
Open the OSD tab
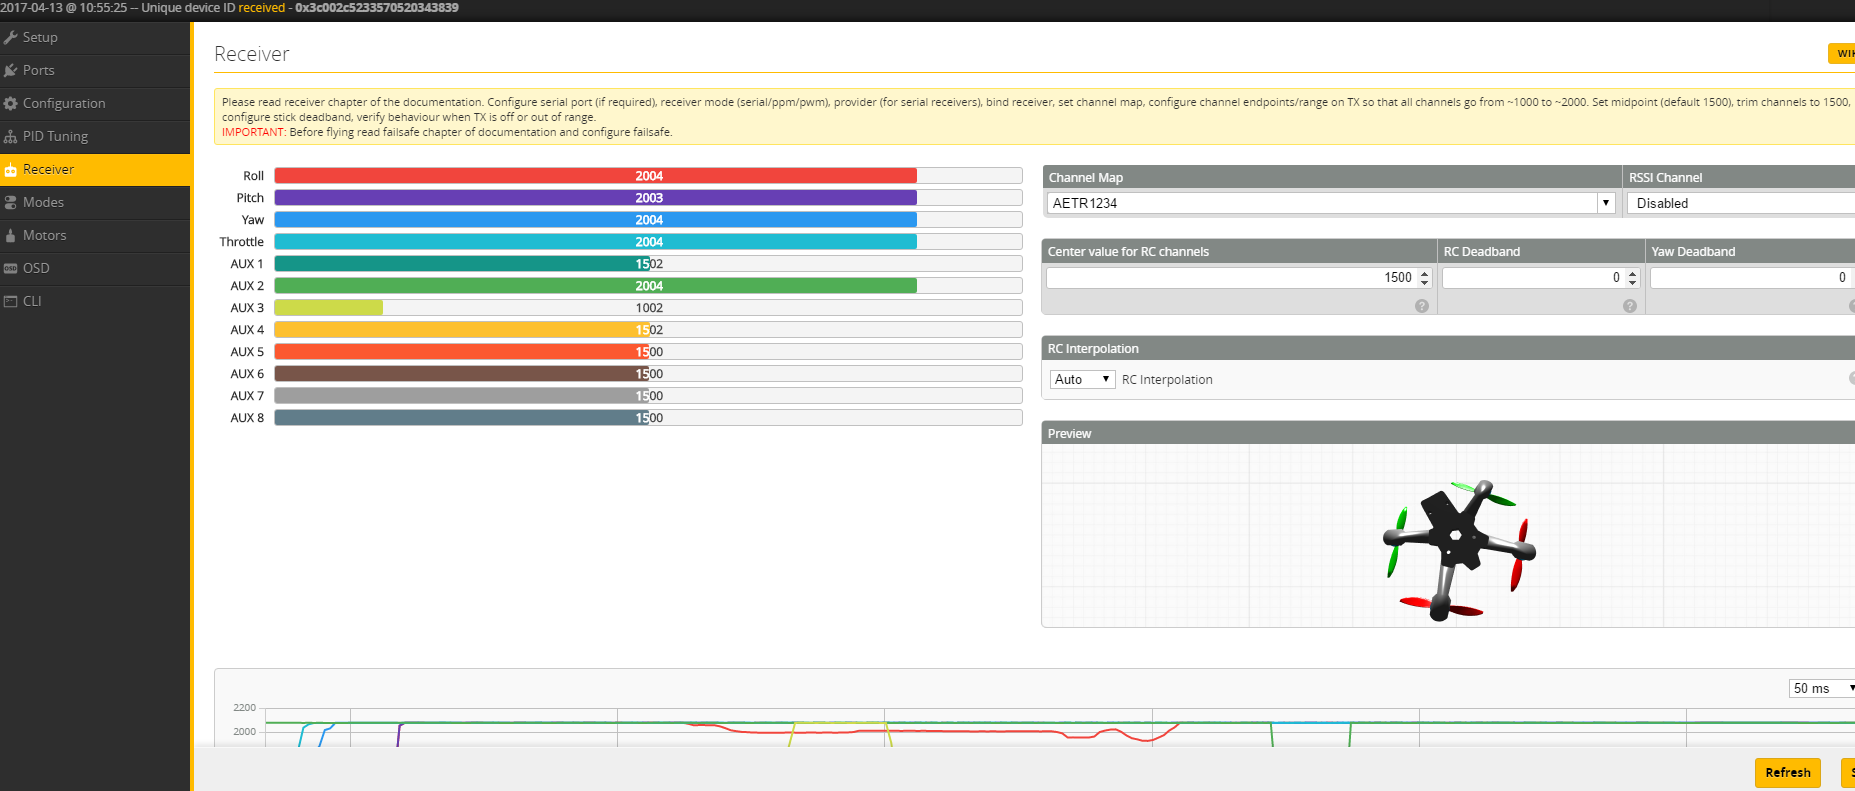[95, 268]
